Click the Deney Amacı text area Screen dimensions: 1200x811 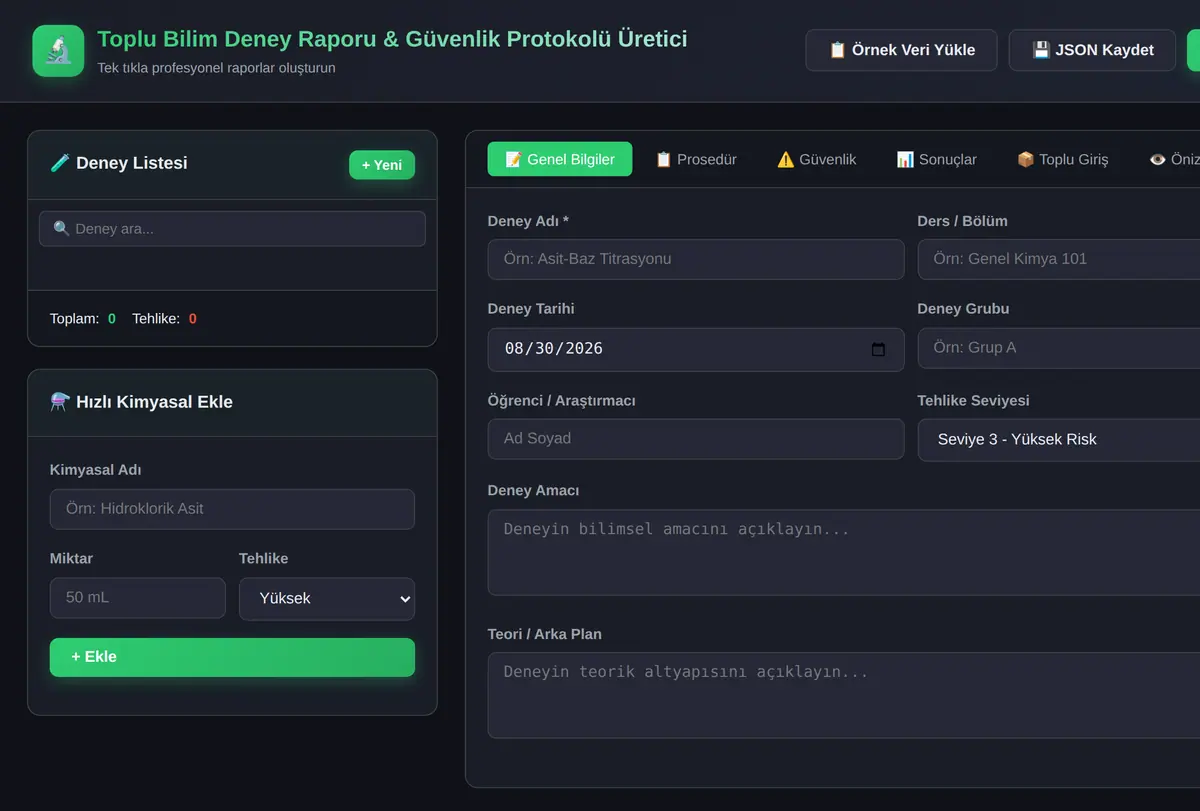click(844, 552)
